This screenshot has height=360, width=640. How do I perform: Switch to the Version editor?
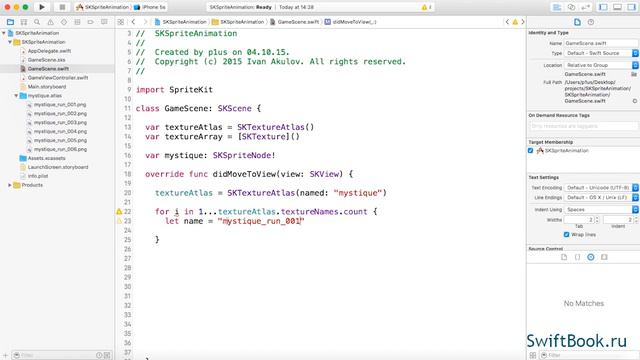585,7
